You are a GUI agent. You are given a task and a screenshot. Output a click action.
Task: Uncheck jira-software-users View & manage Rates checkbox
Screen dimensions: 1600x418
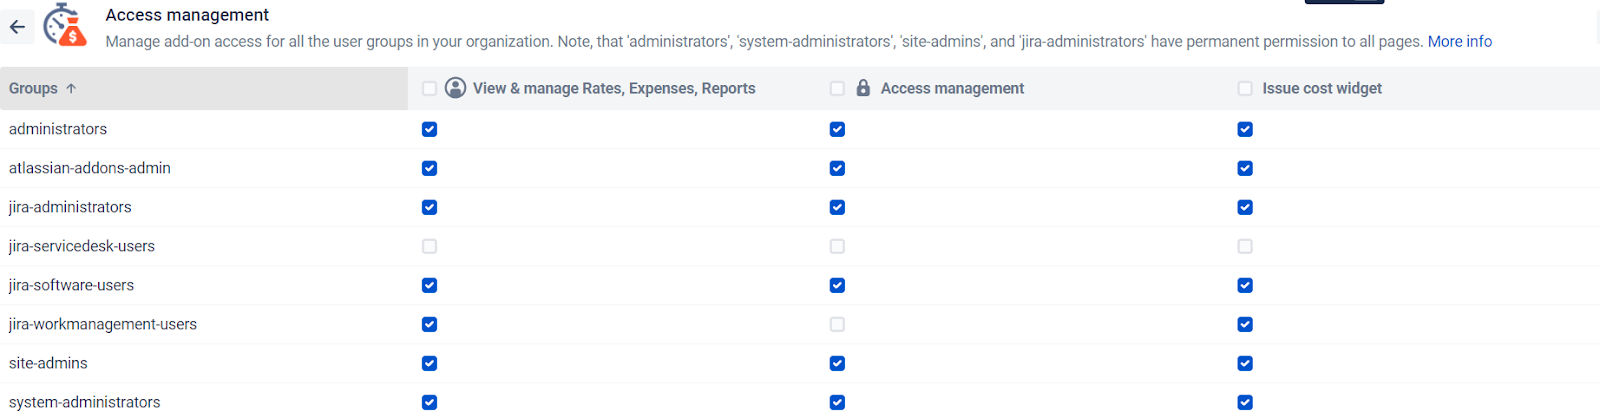click(x=430, y=285)
